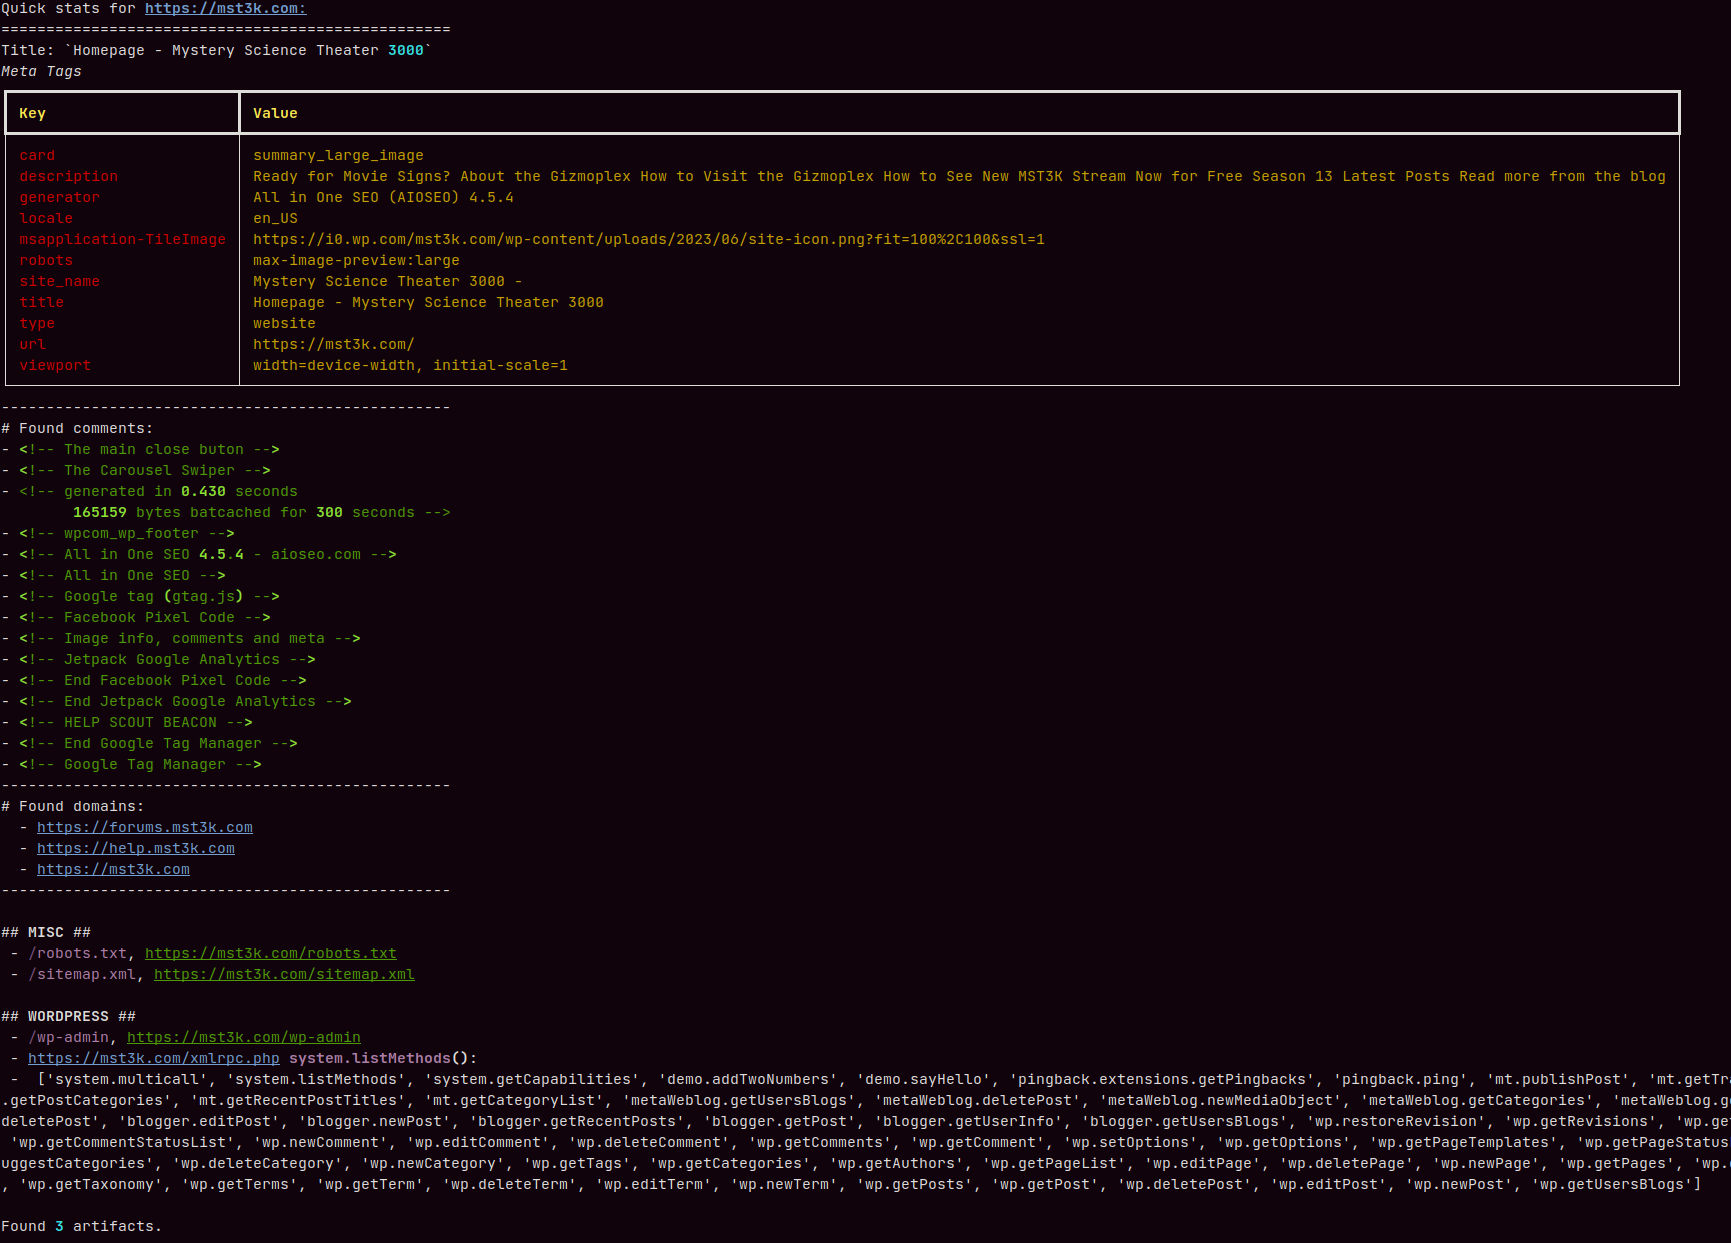The width and height of the screenshot is (1731, 1243).
Task: Click the 'website' value
Action: pyautogui.click(x=284, y=323)
